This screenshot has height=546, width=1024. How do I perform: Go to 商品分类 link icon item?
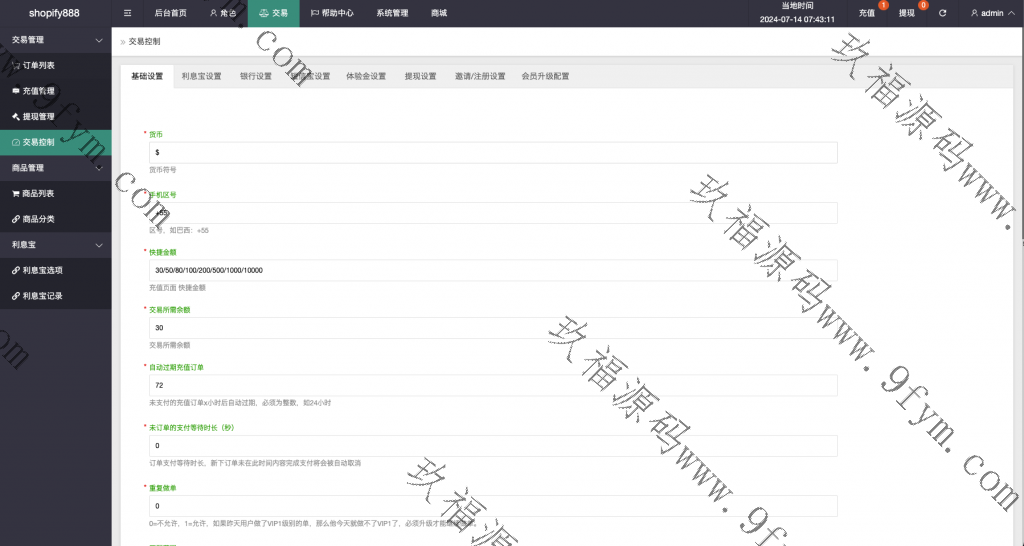15,219
